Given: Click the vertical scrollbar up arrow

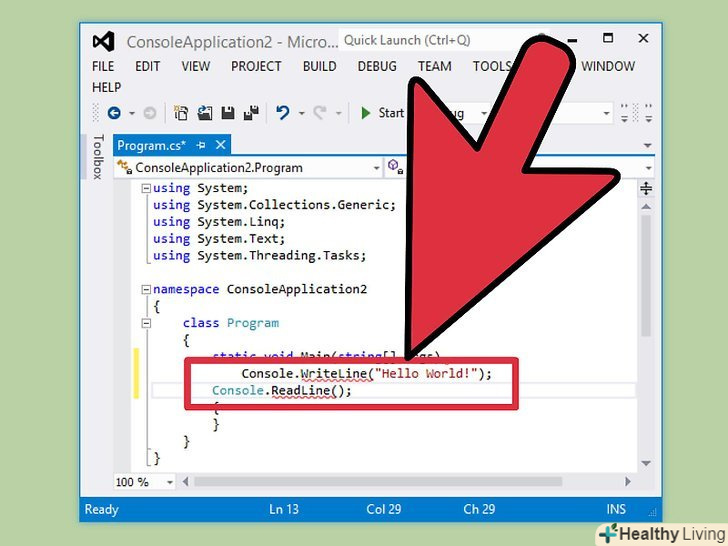Looking at the screenshot, I should coord(646,207).
